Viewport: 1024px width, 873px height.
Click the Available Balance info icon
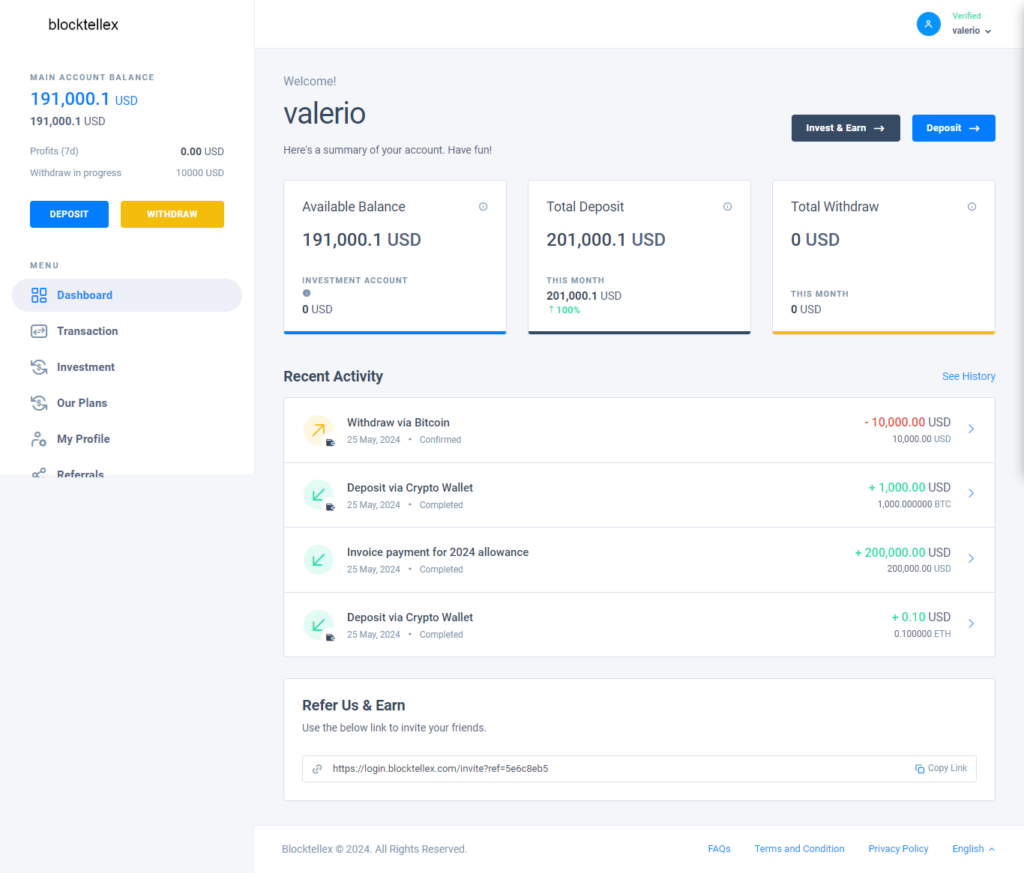[x=483, y=207]
